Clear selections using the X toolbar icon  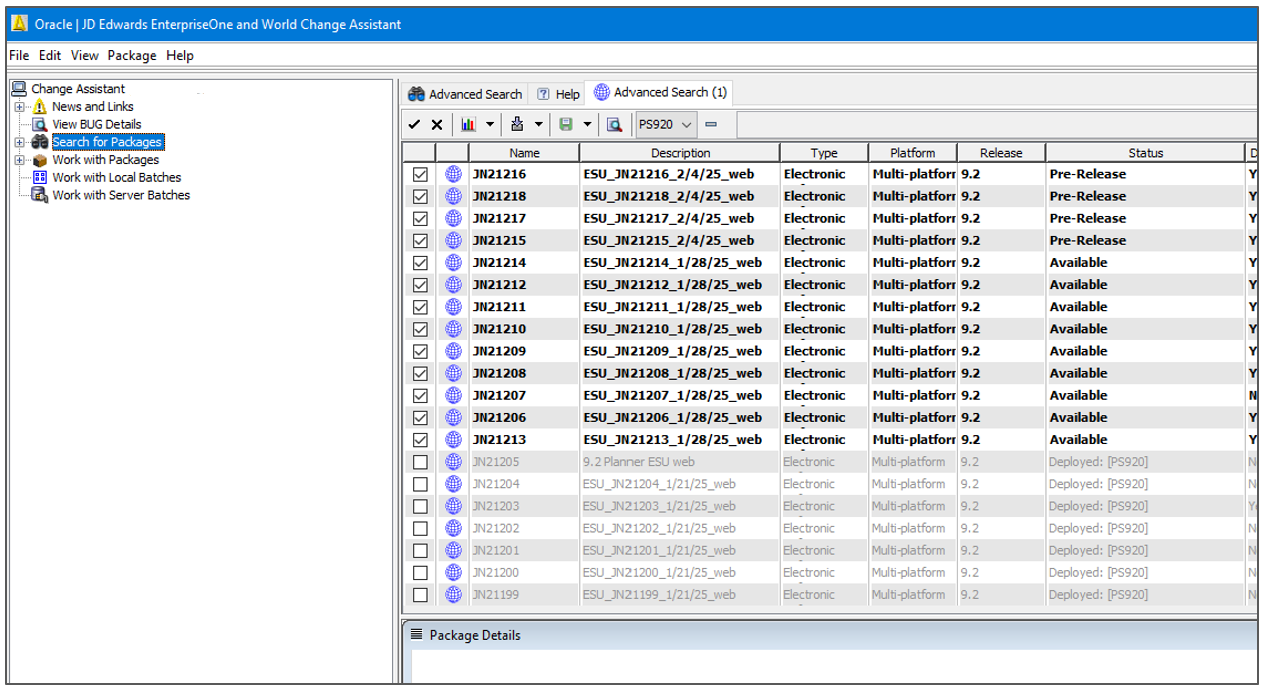click(x=437, y=126)
